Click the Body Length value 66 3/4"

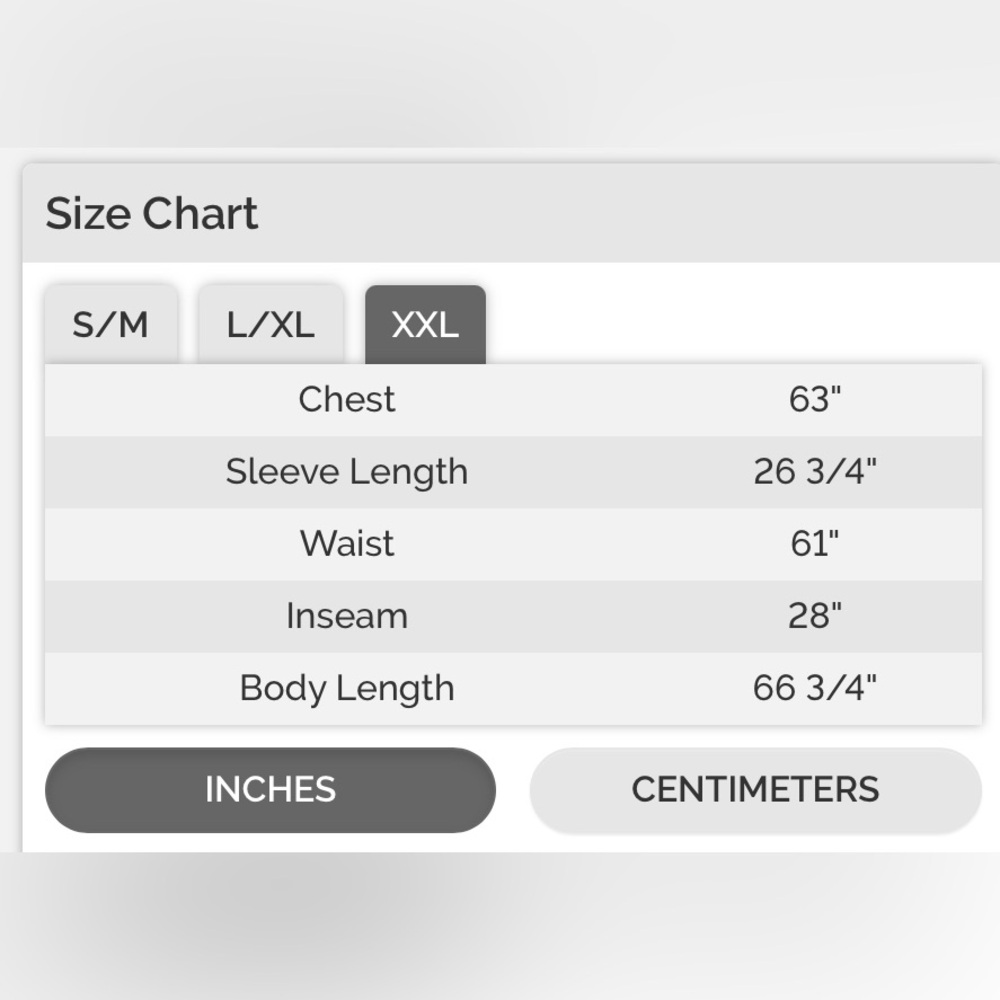click(815, 688)
